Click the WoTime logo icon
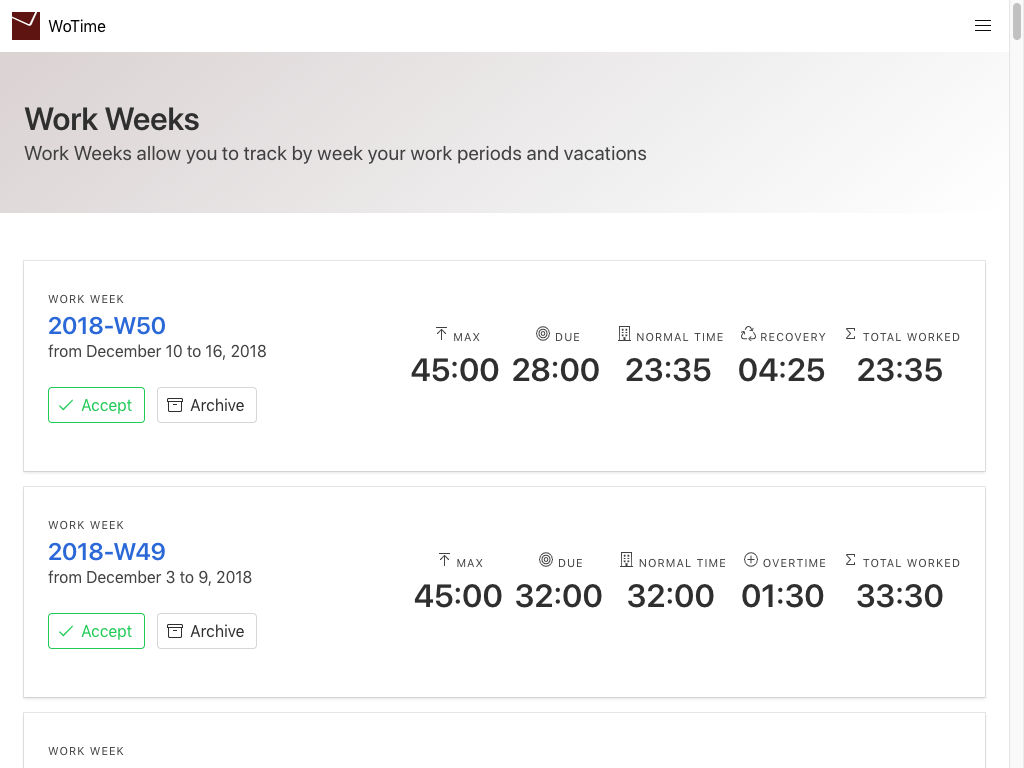The height and width of the screenshot is (768, 1024). click(26, 26)
